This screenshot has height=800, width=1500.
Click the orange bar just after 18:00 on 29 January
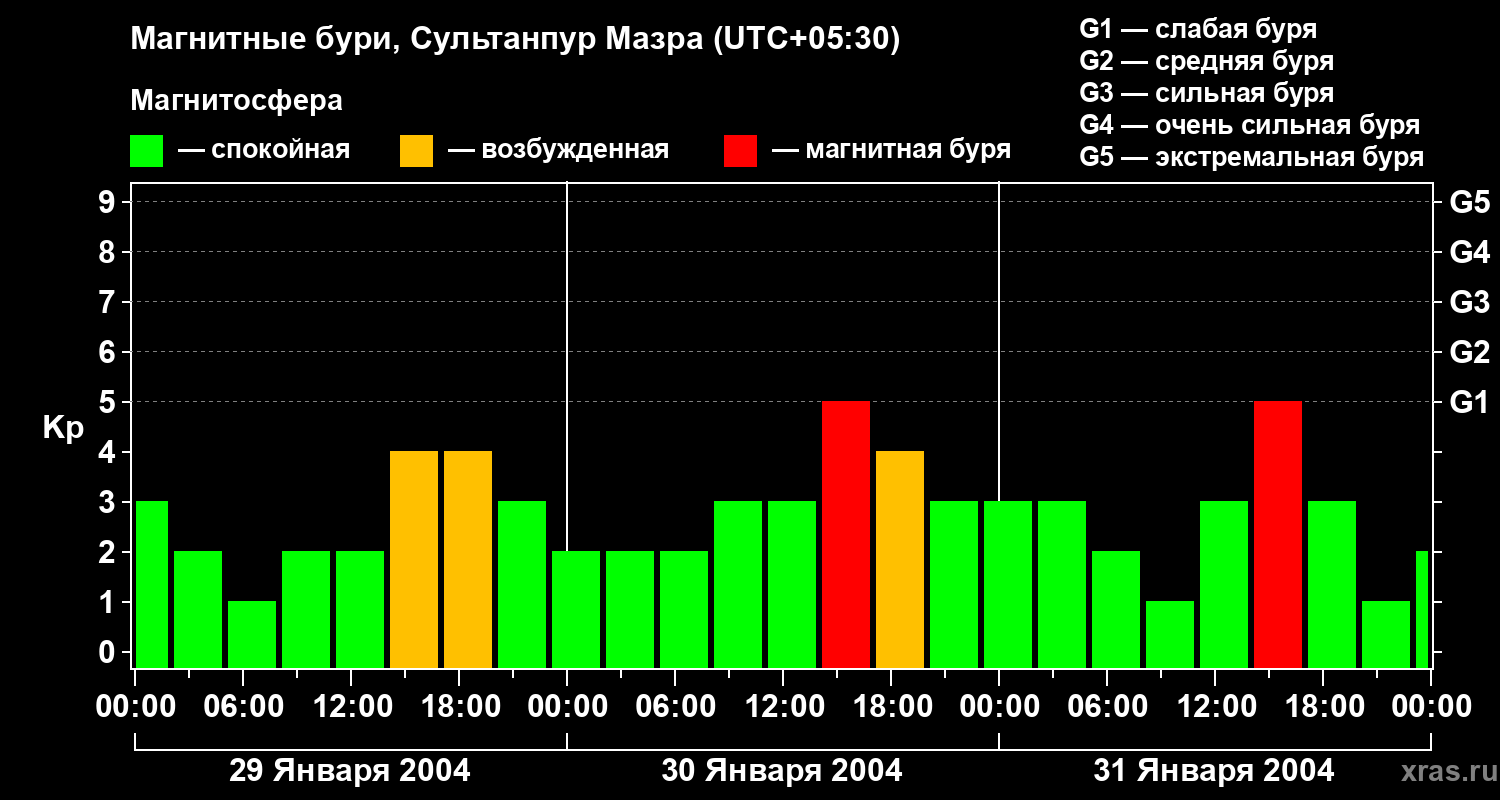(x=468, y=559)
